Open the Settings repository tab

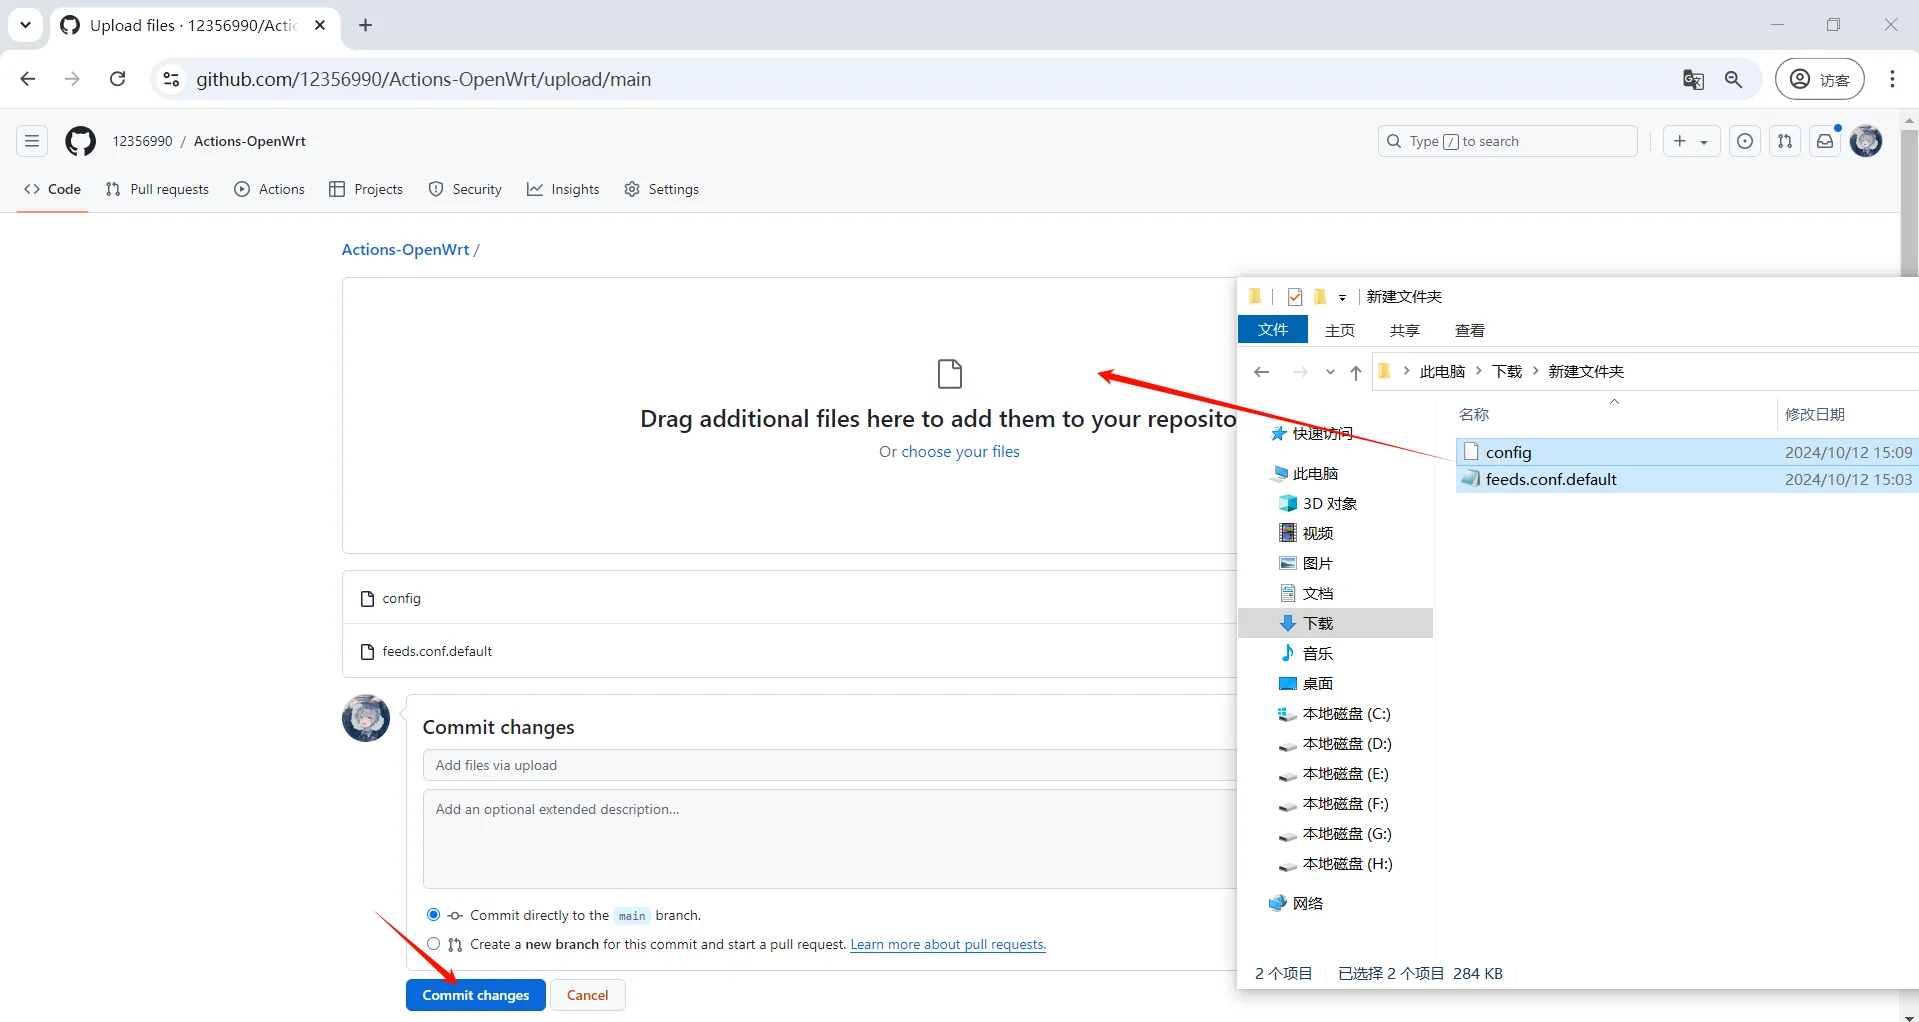point(661,189)
